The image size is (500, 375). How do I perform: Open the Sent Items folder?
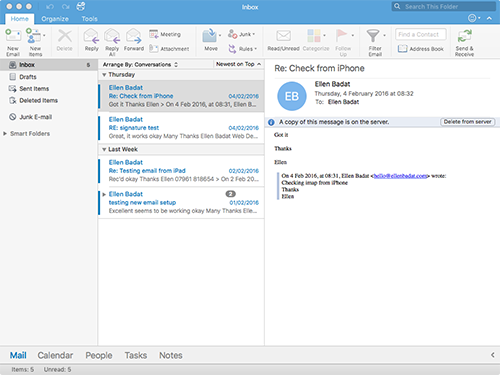tap(49, 89)
